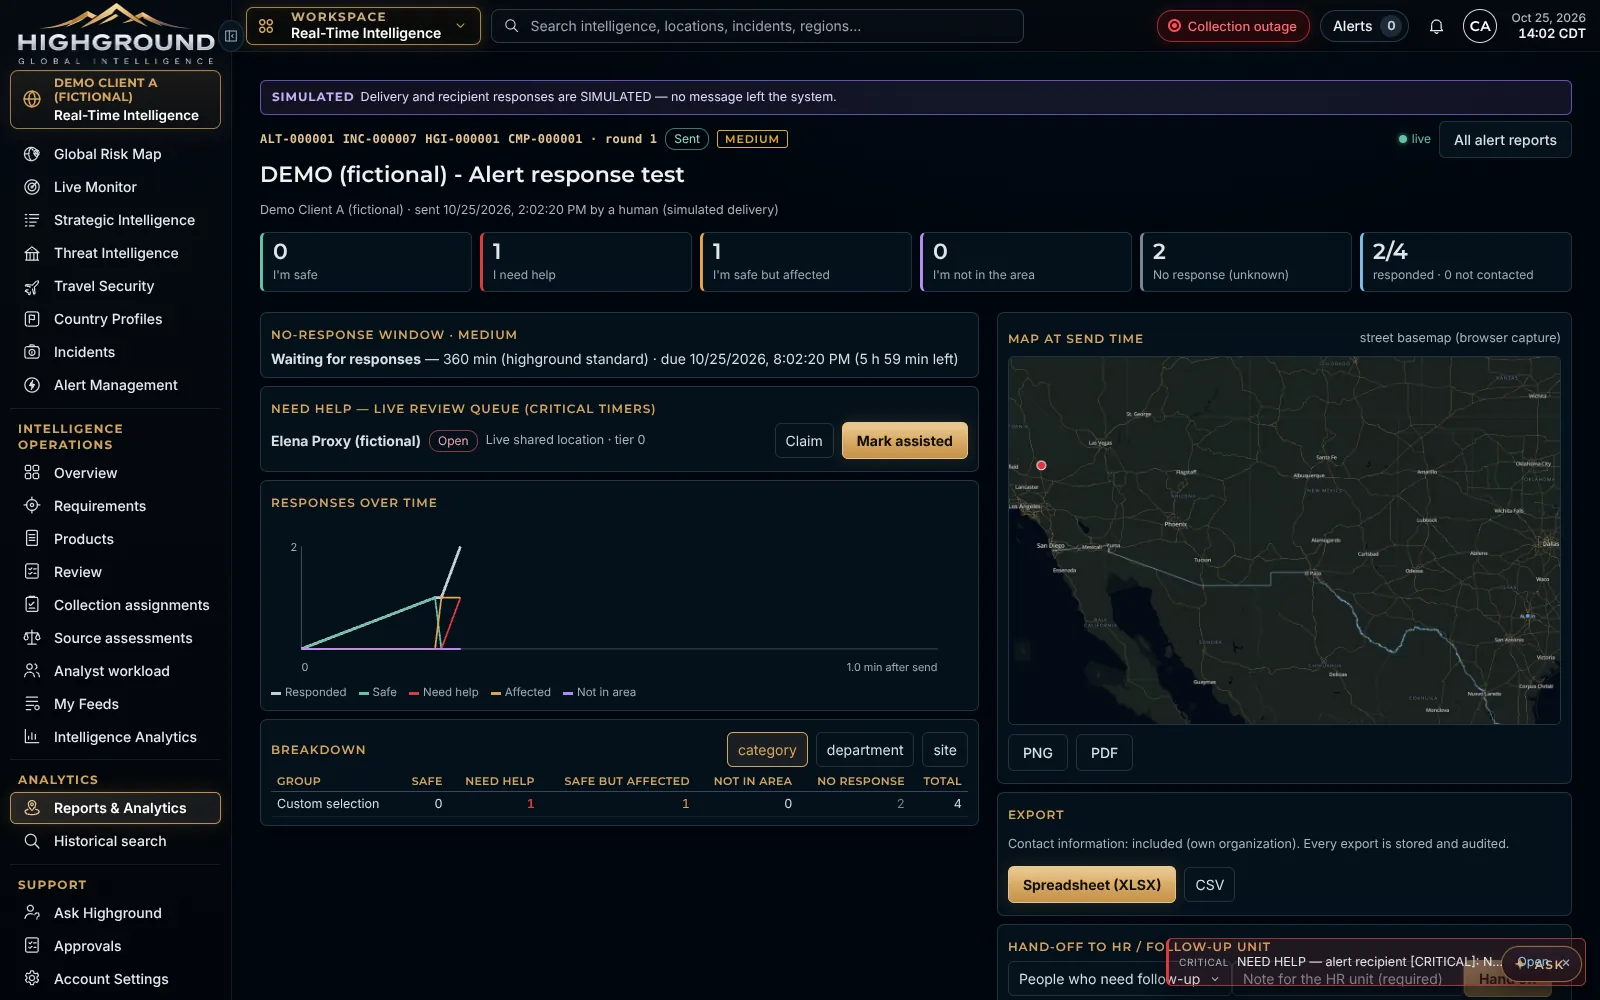Select the Demo Client A organization card

pos(115,99)
